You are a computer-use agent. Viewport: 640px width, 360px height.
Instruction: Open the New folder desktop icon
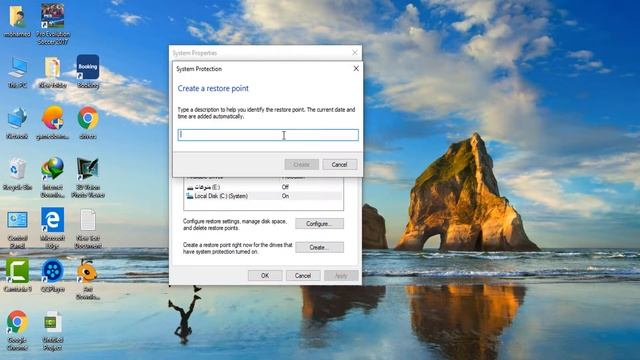[x=53, y=73]
